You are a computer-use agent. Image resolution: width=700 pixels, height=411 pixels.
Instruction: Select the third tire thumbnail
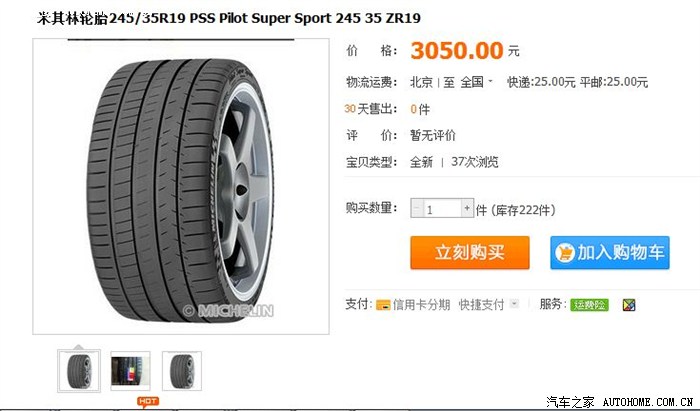click(182, 371)
